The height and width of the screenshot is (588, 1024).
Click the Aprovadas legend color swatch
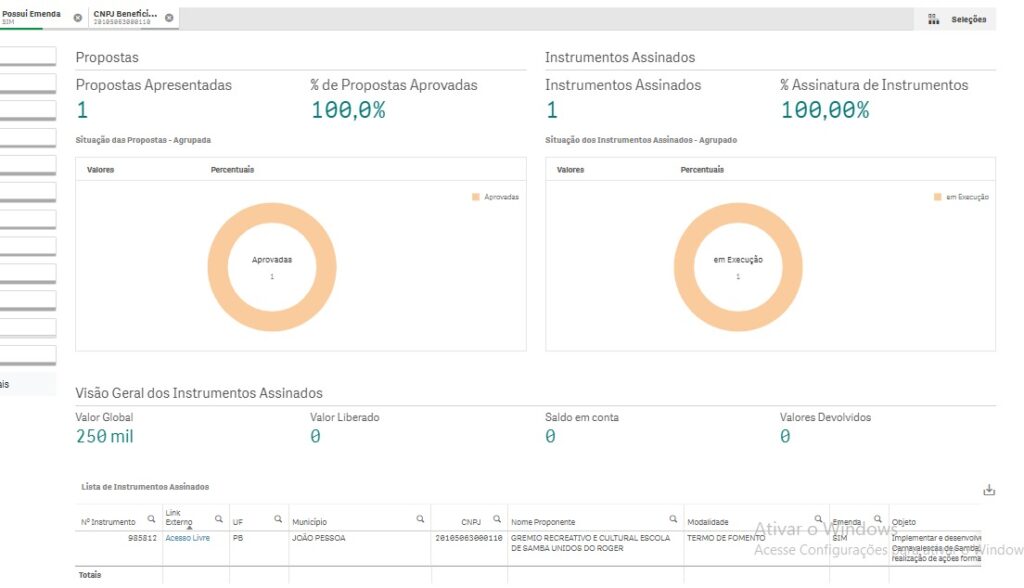click(476, 197)
